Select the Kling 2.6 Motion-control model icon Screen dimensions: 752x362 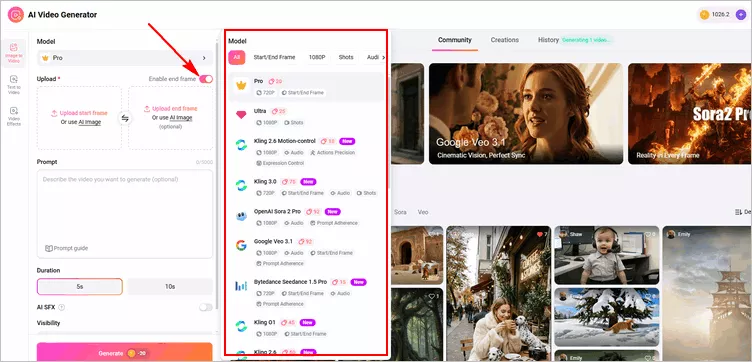click(x=241, y=145)
